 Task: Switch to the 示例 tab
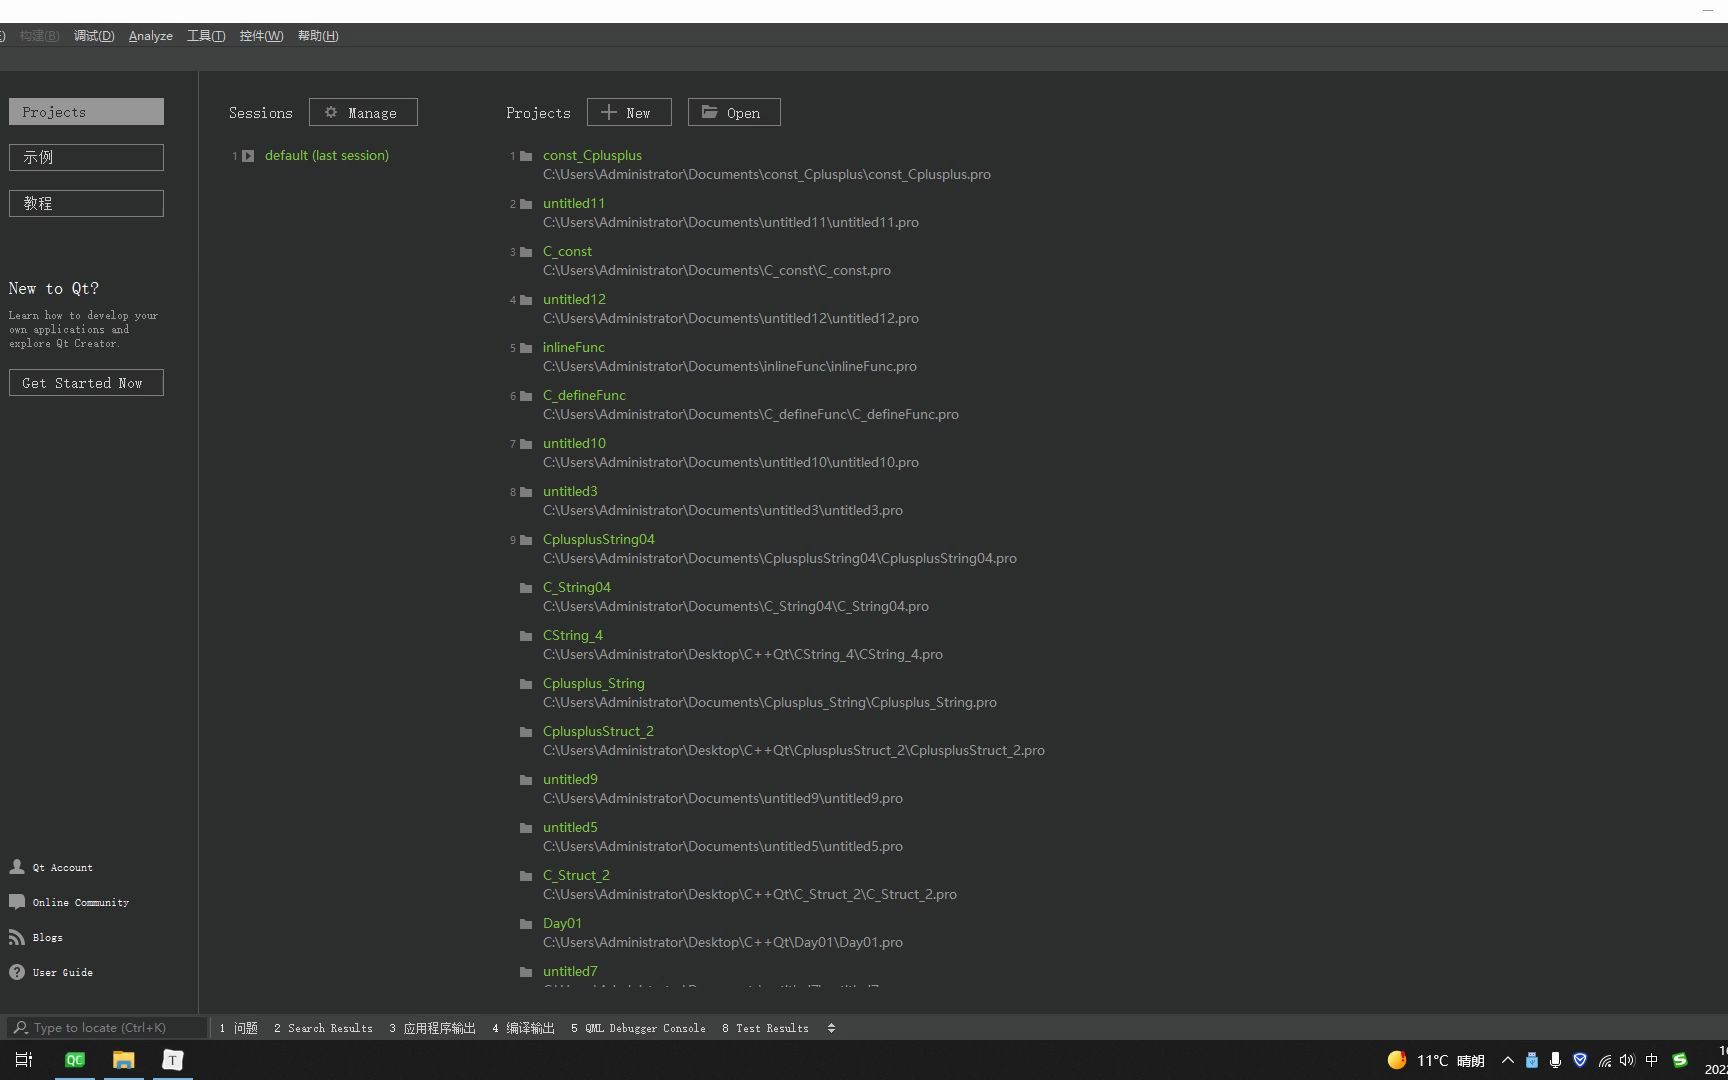point(86,157)
